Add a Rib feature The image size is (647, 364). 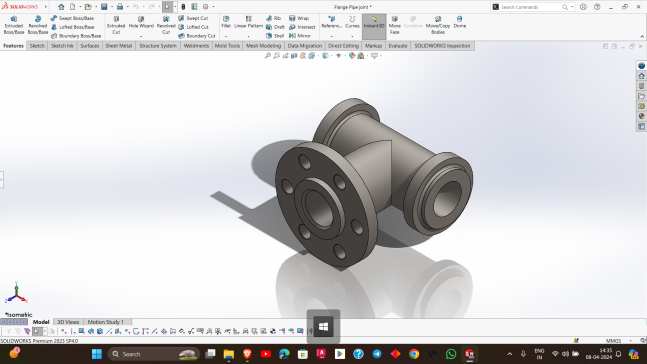(x=274, y=18)
